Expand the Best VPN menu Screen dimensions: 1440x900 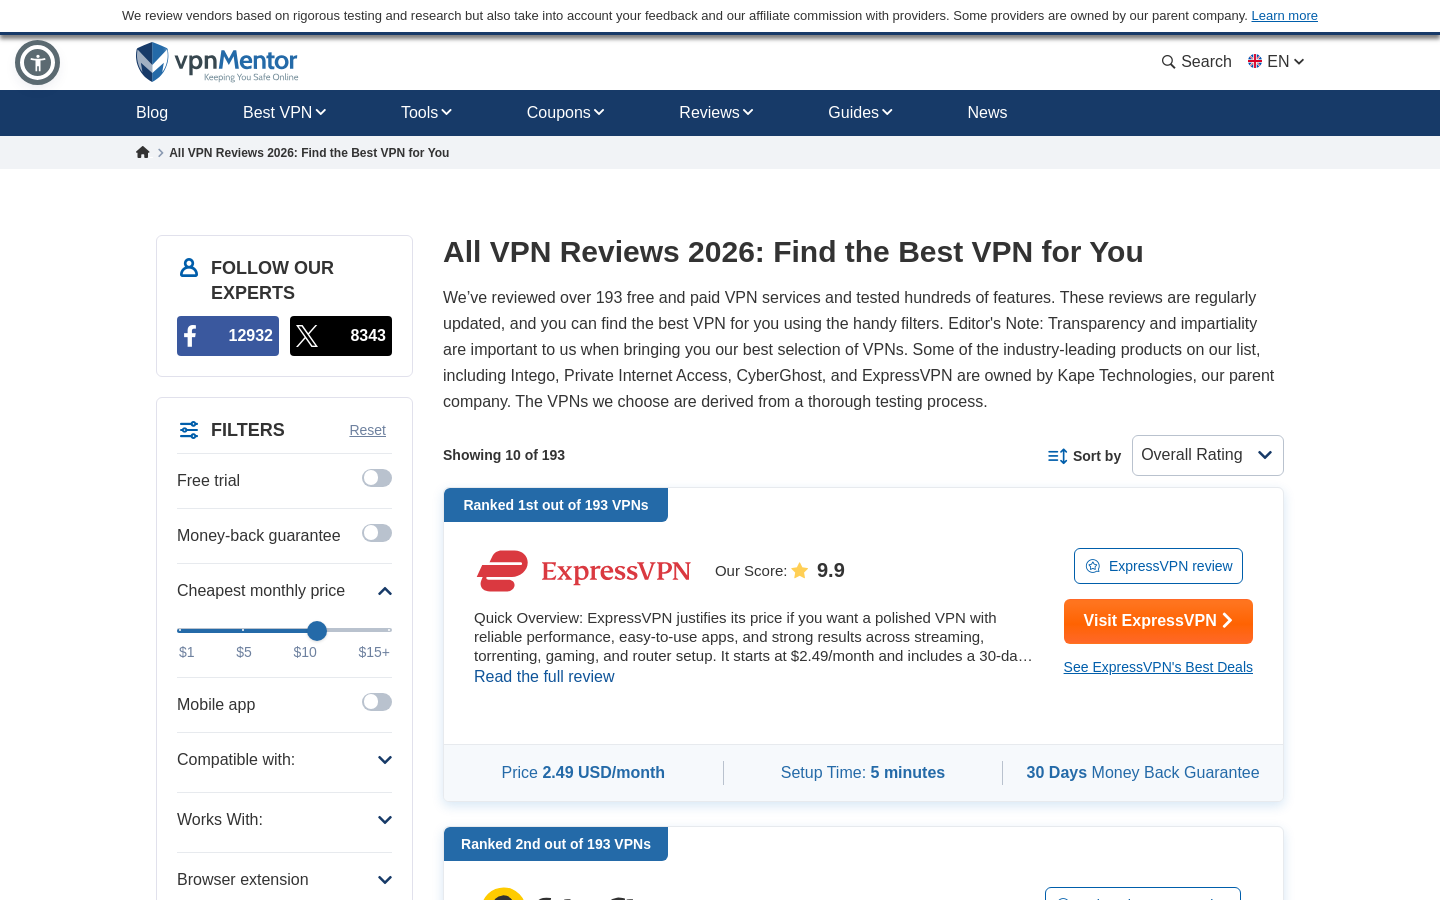(x=285, y=113)
